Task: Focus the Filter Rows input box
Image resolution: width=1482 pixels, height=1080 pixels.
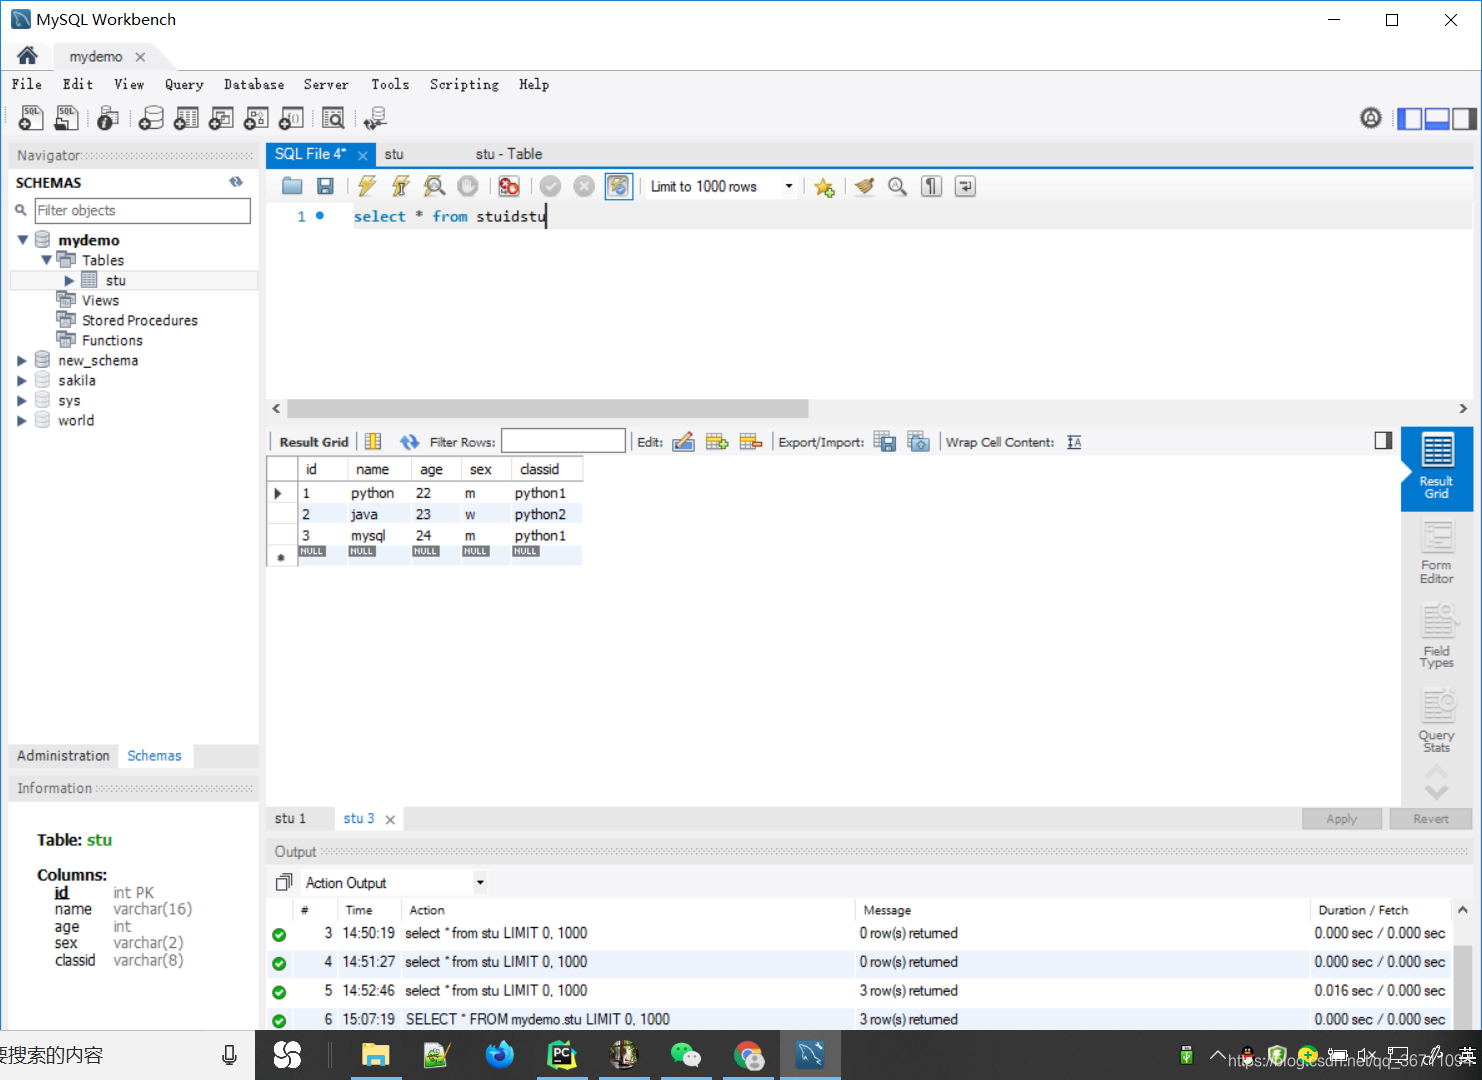Action: pyautogui.click(x=563, y=441)
